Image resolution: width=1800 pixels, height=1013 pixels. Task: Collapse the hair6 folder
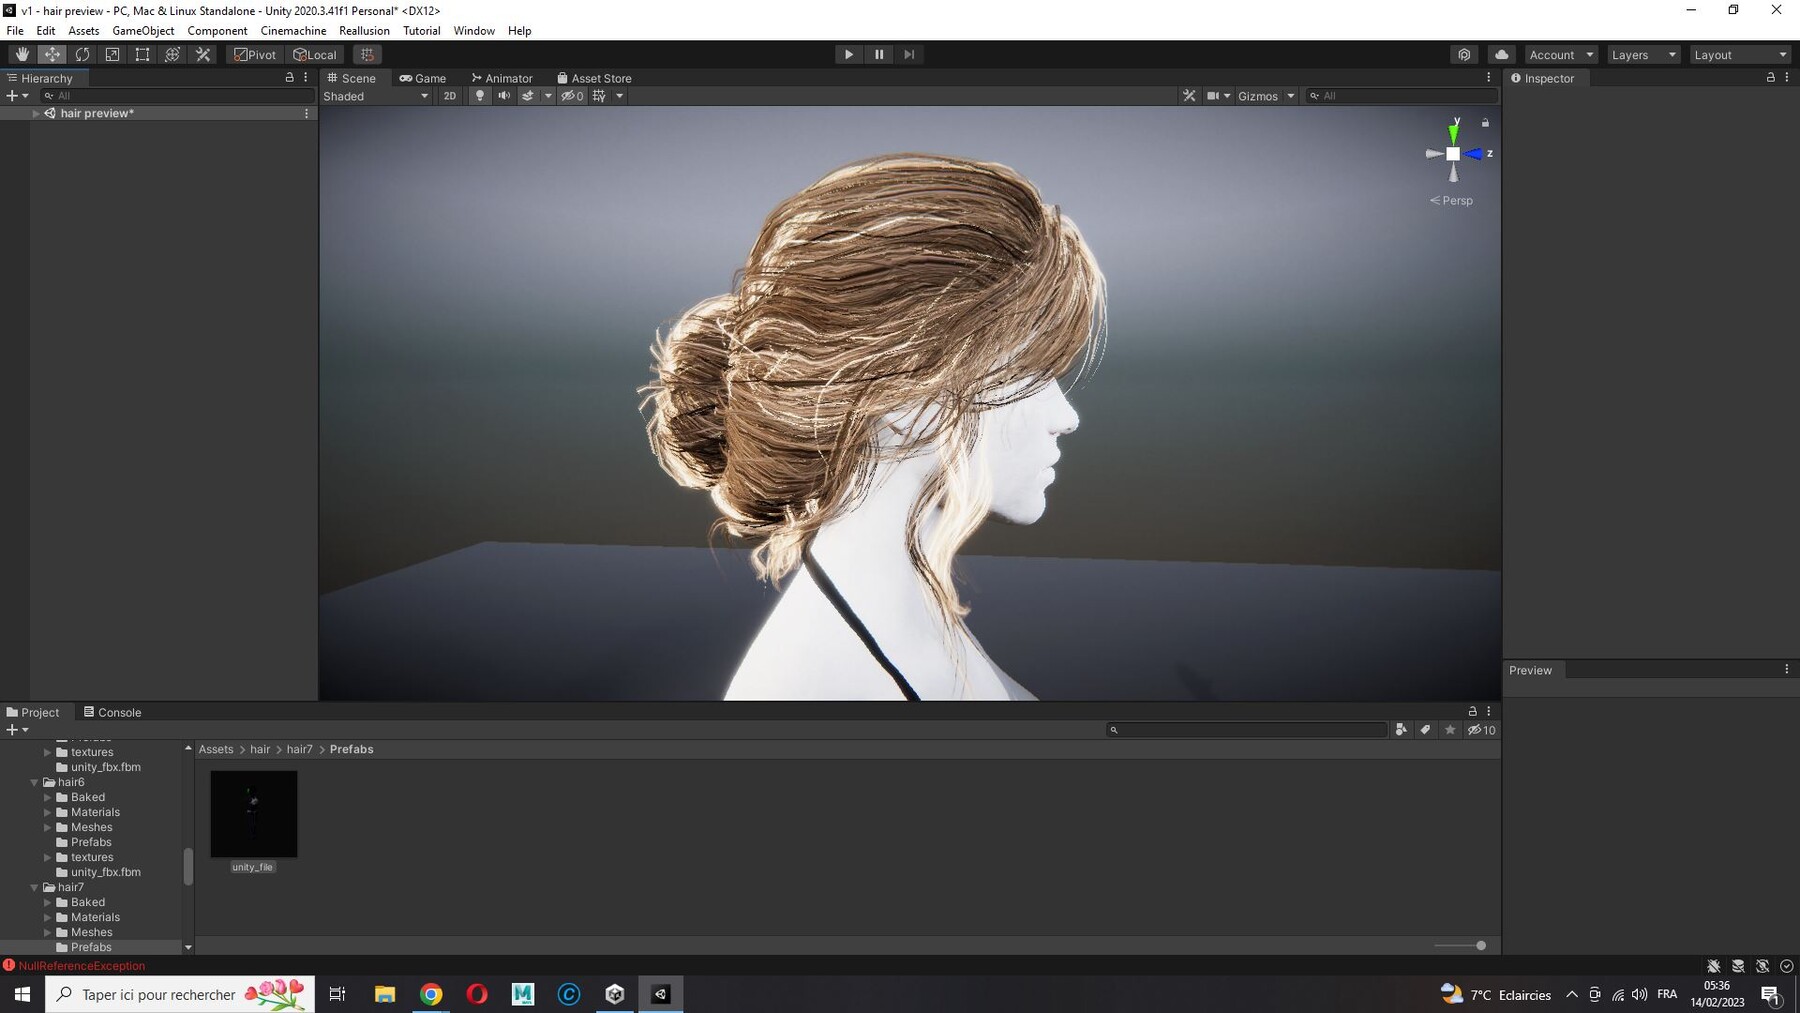[34, 782]
